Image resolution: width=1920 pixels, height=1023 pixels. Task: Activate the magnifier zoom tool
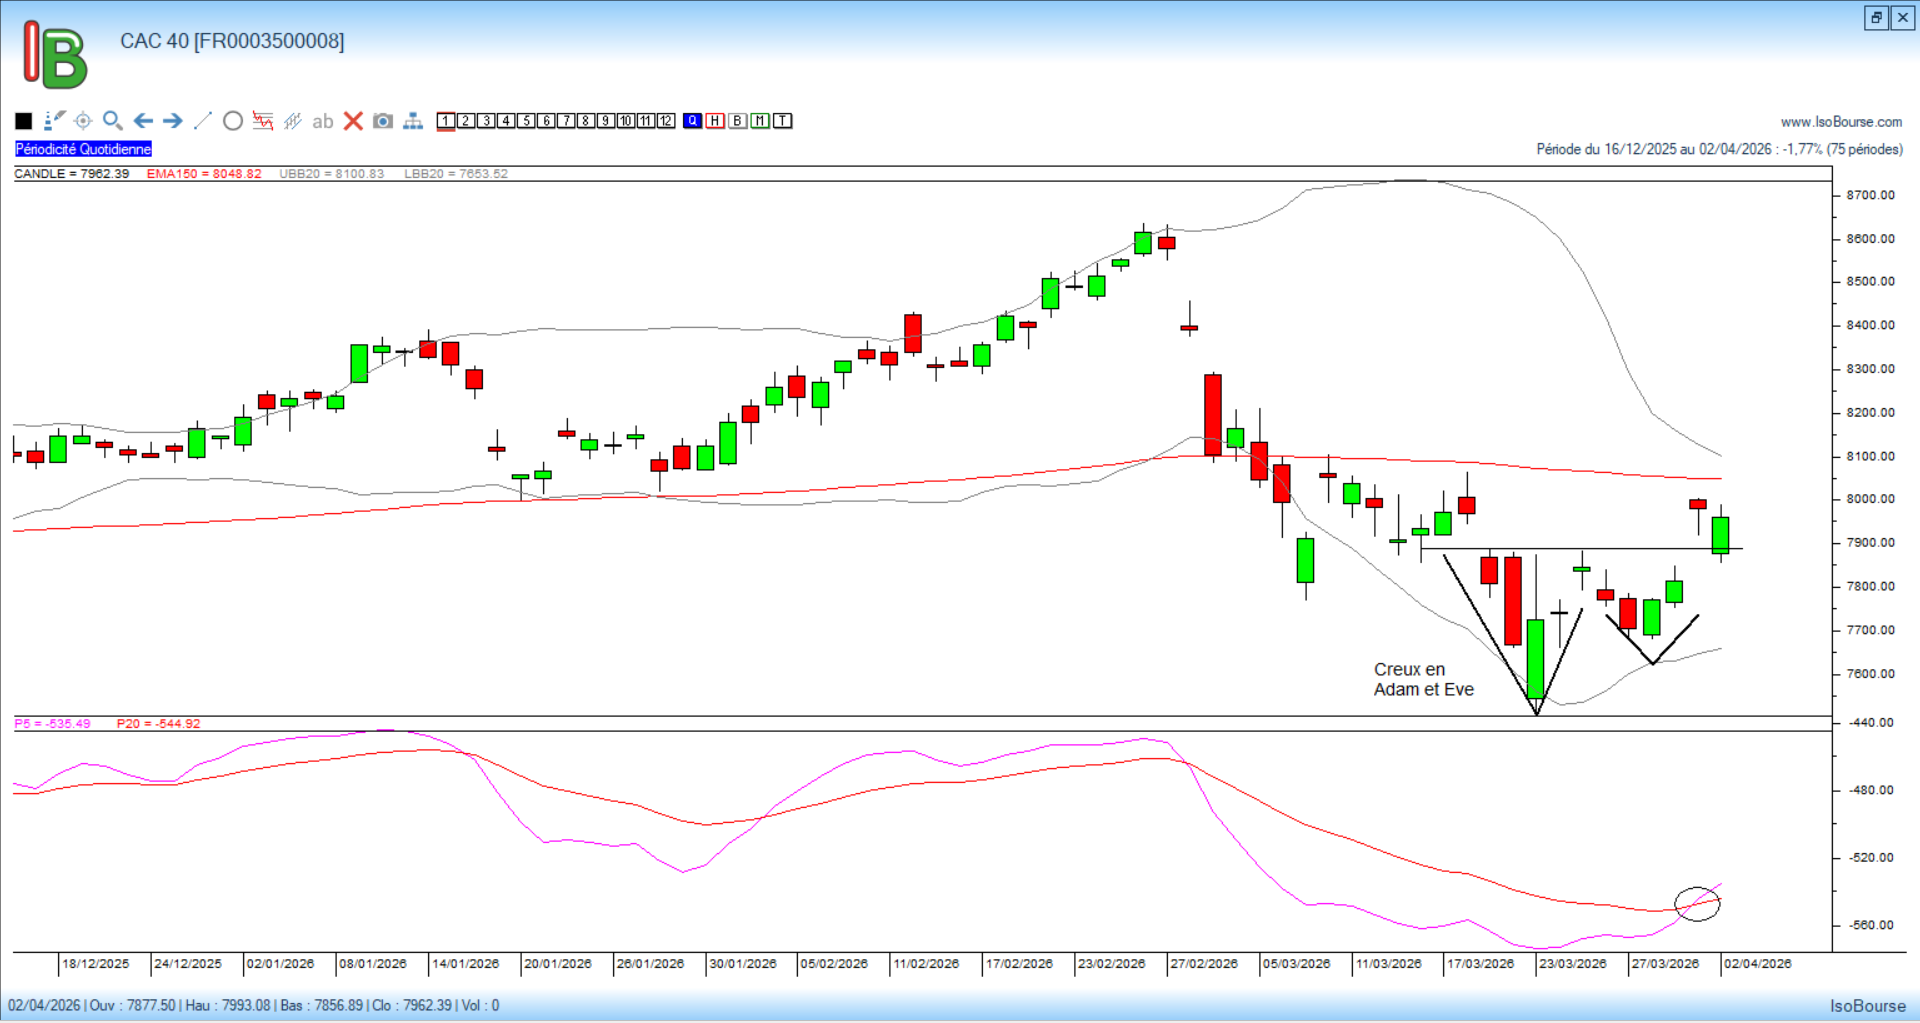[x=113, y=121]
